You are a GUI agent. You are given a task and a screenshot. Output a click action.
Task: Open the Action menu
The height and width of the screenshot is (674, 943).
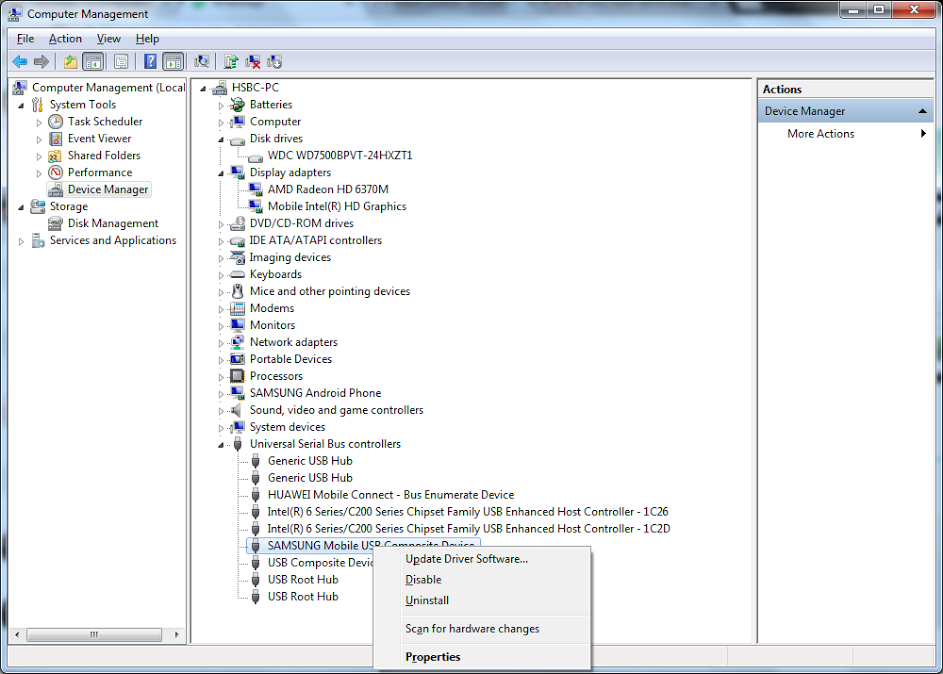click(x=65, y=38)
